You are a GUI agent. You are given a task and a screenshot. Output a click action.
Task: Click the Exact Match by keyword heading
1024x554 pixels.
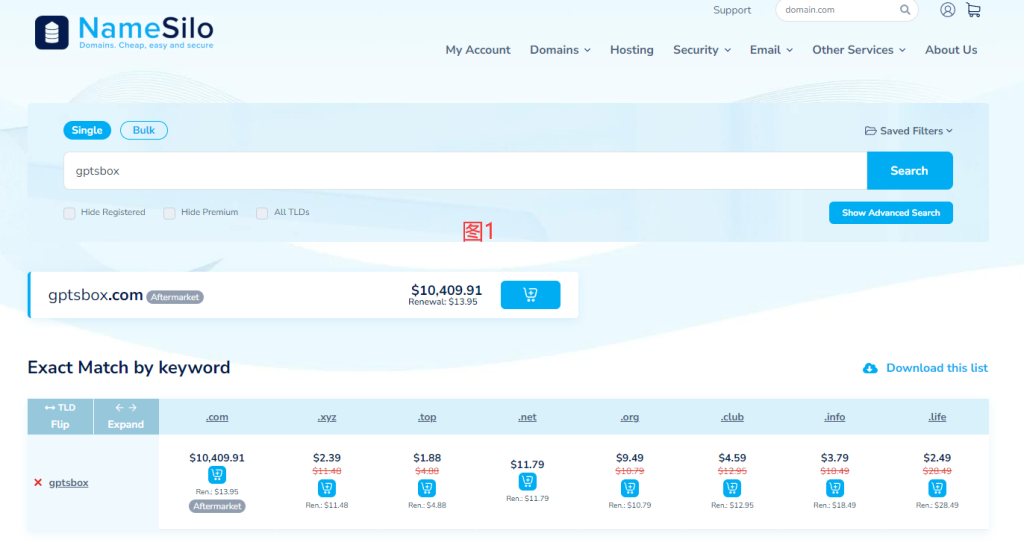pos(129,367)
